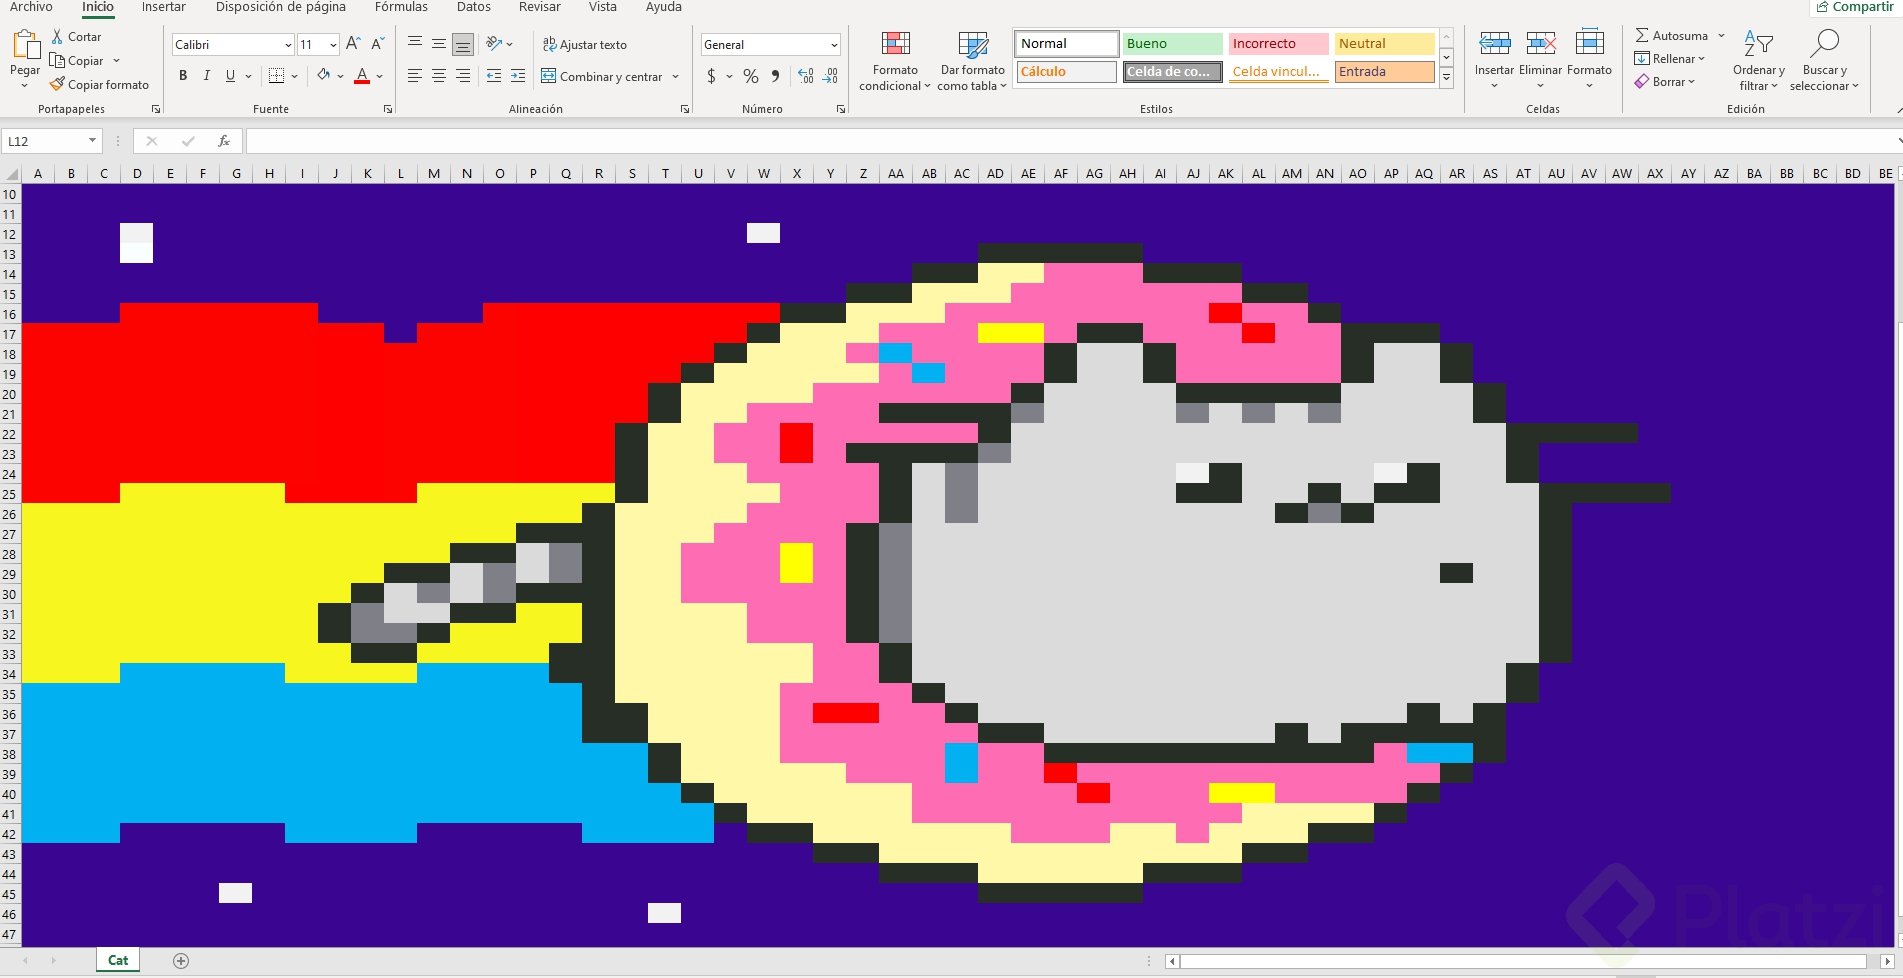Align text left
Image resolution: width=1903 pixels, height=978 pixels.
tap(415, 75)
